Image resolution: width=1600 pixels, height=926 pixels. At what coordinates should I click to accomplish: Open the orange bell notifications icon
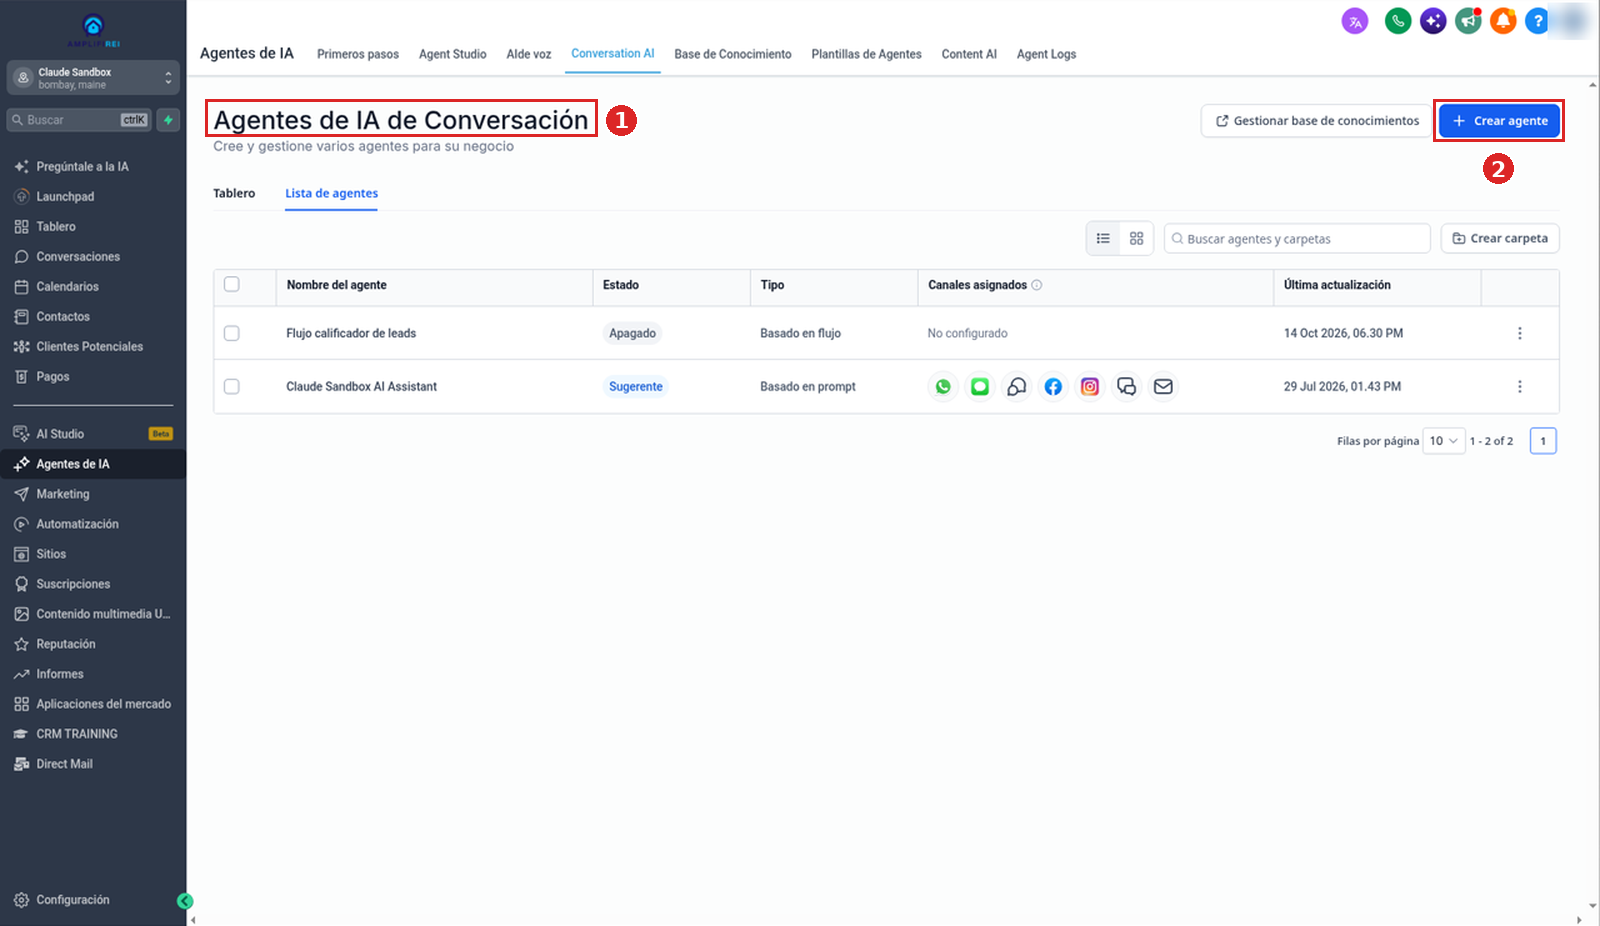coord(1503,21)
